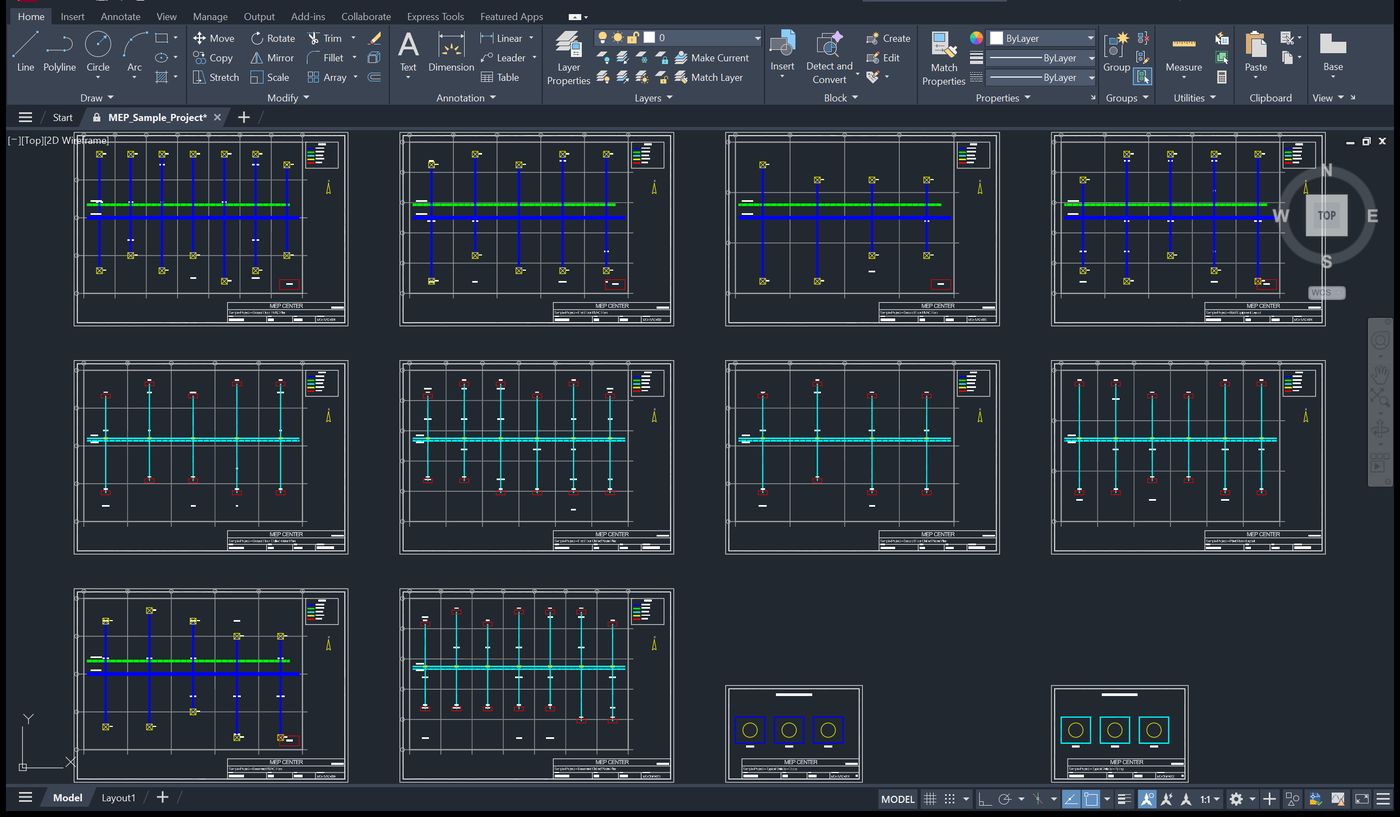Click the Match Layer icon
This screenshot has width=1400, height=817.
pyautogui.click(x=708, y=77)
